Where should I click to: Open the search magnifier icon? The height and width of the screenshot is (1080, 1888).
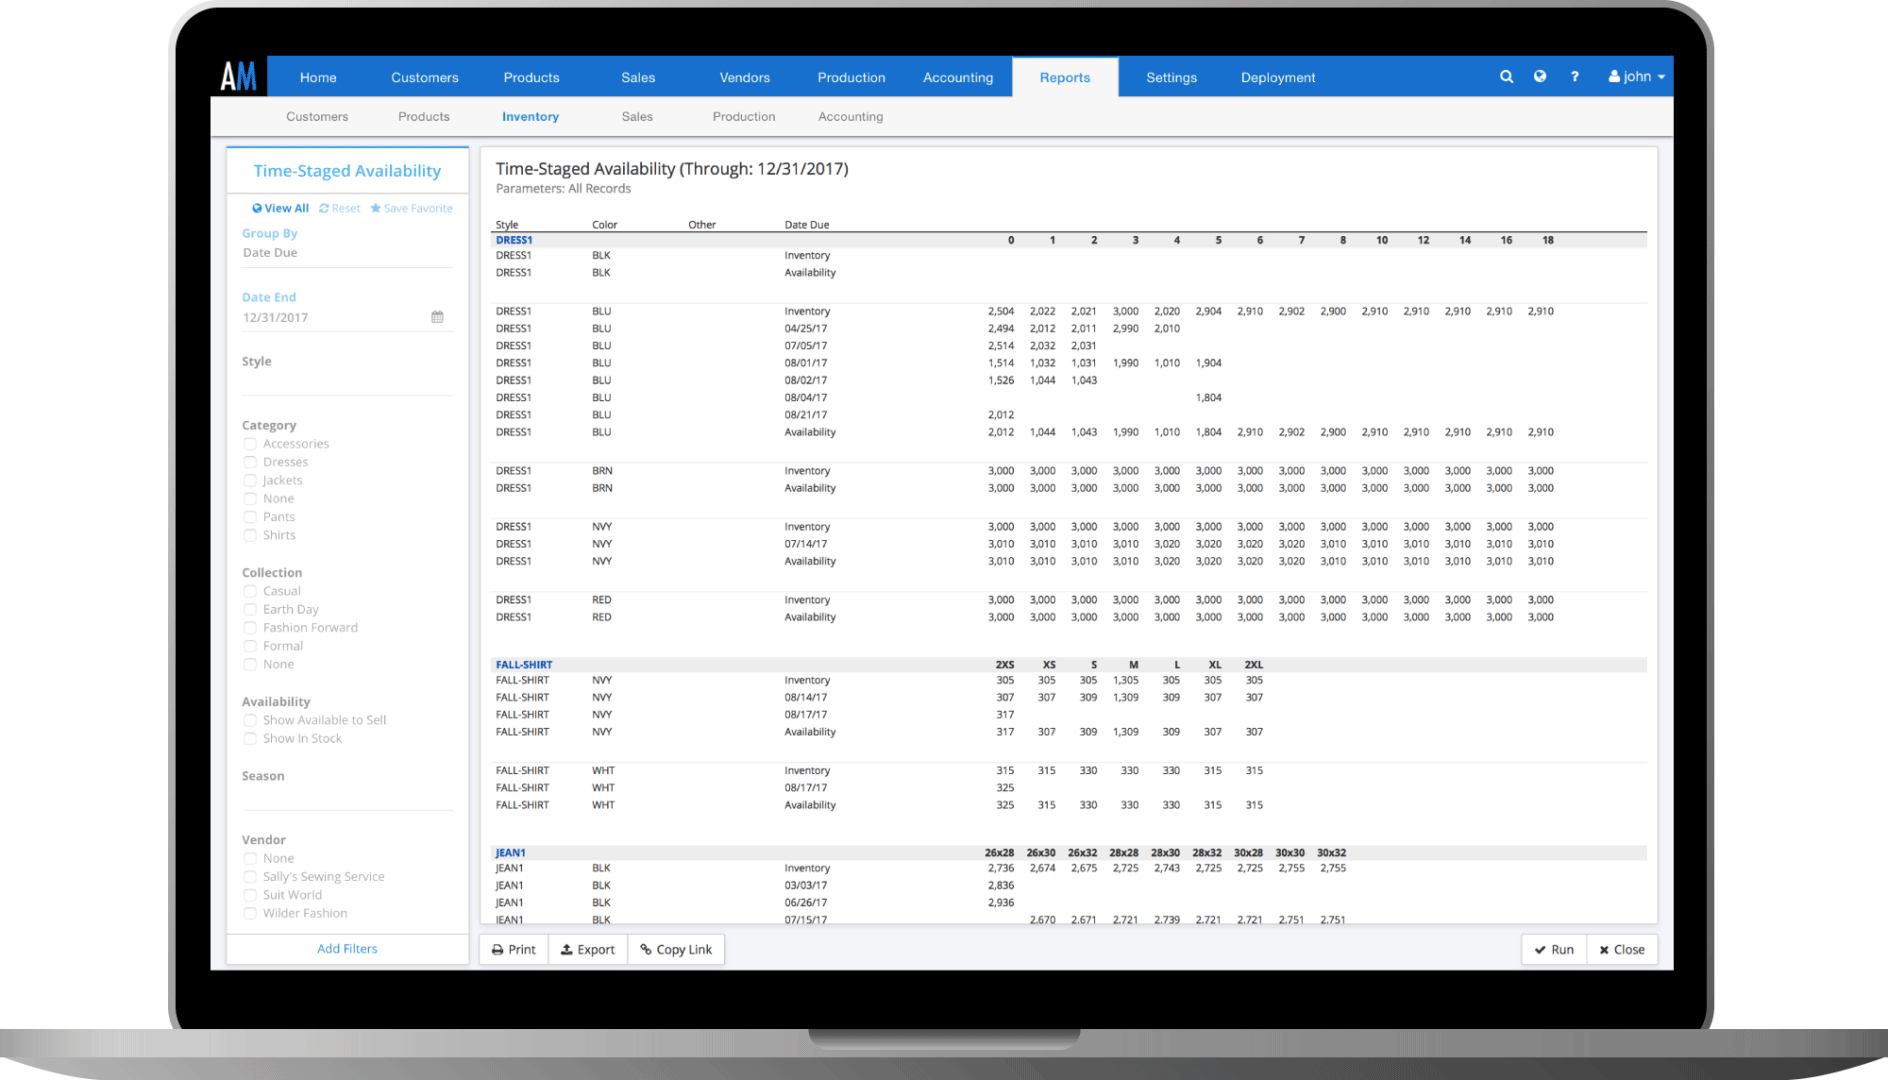[1506, 76]
